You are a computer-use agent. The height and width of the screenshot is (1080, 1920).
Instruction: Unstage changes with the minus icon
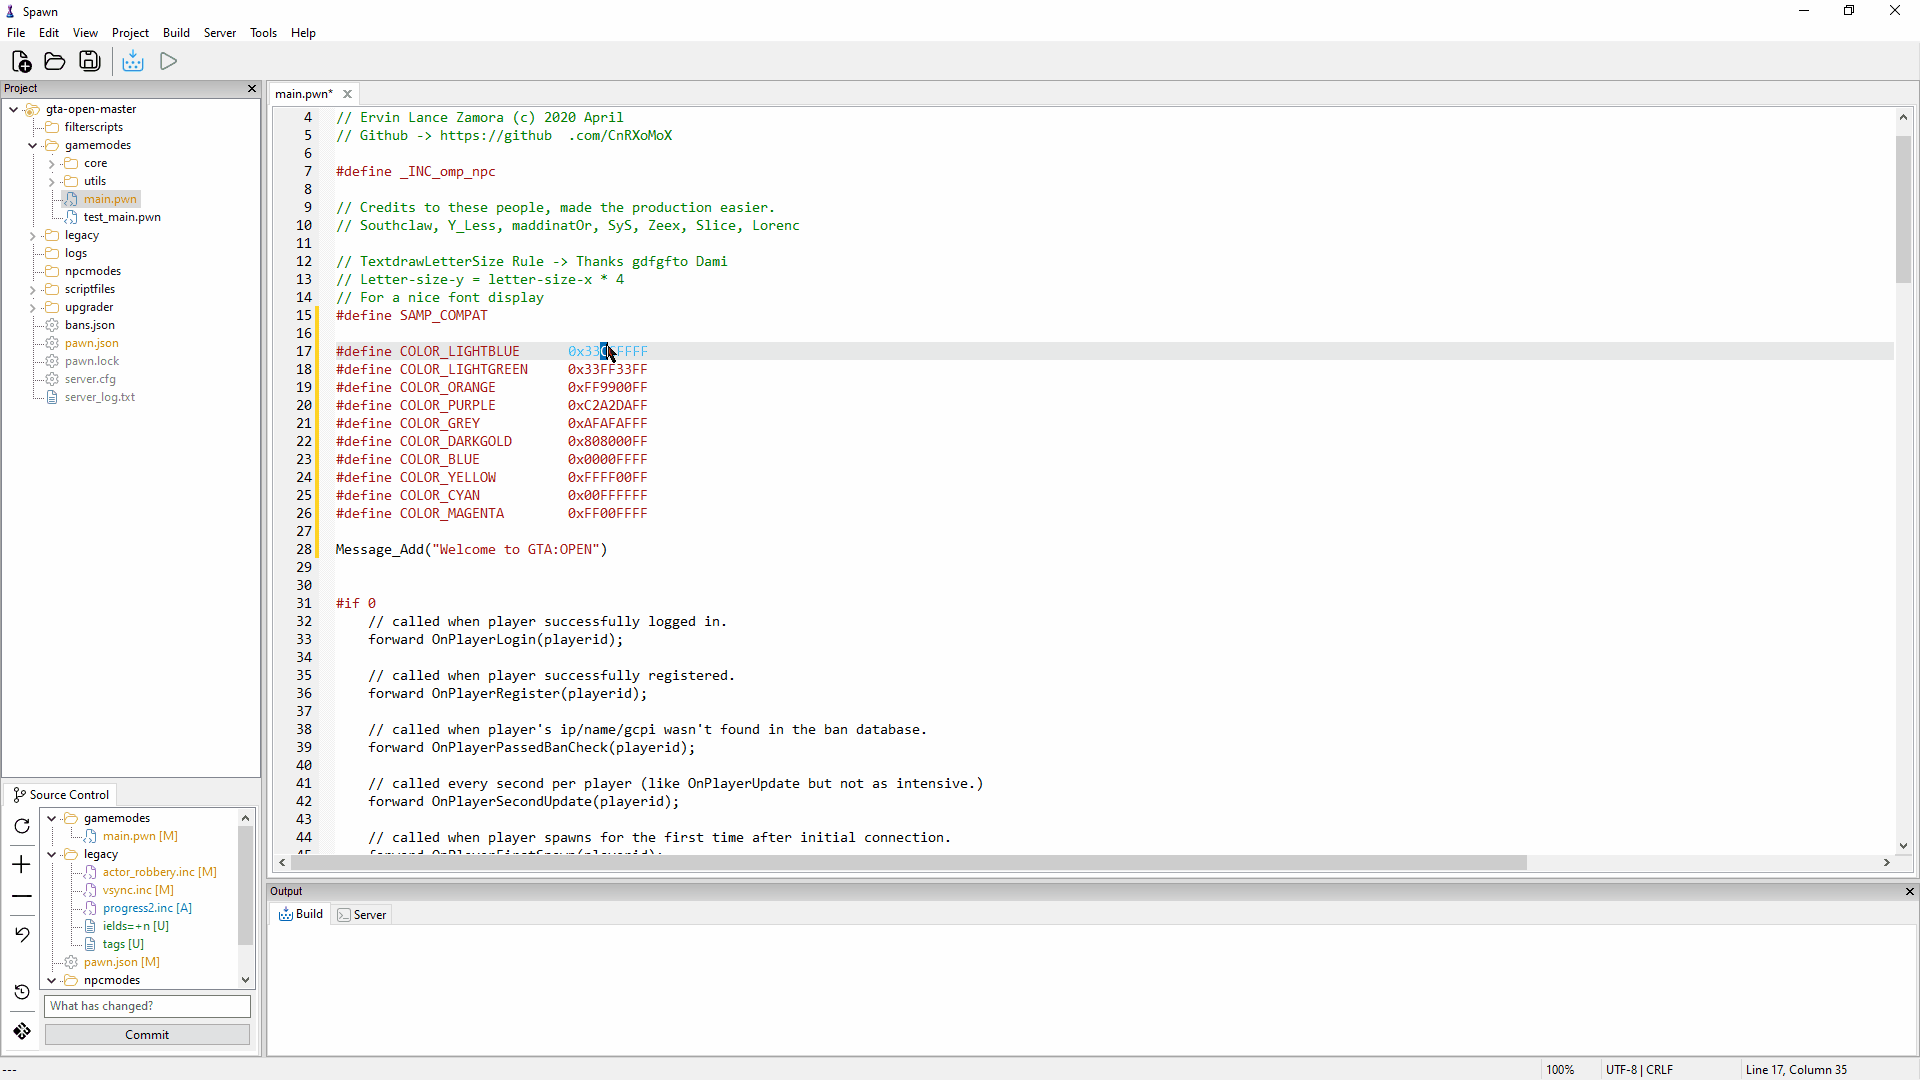[x=22, y=896]
